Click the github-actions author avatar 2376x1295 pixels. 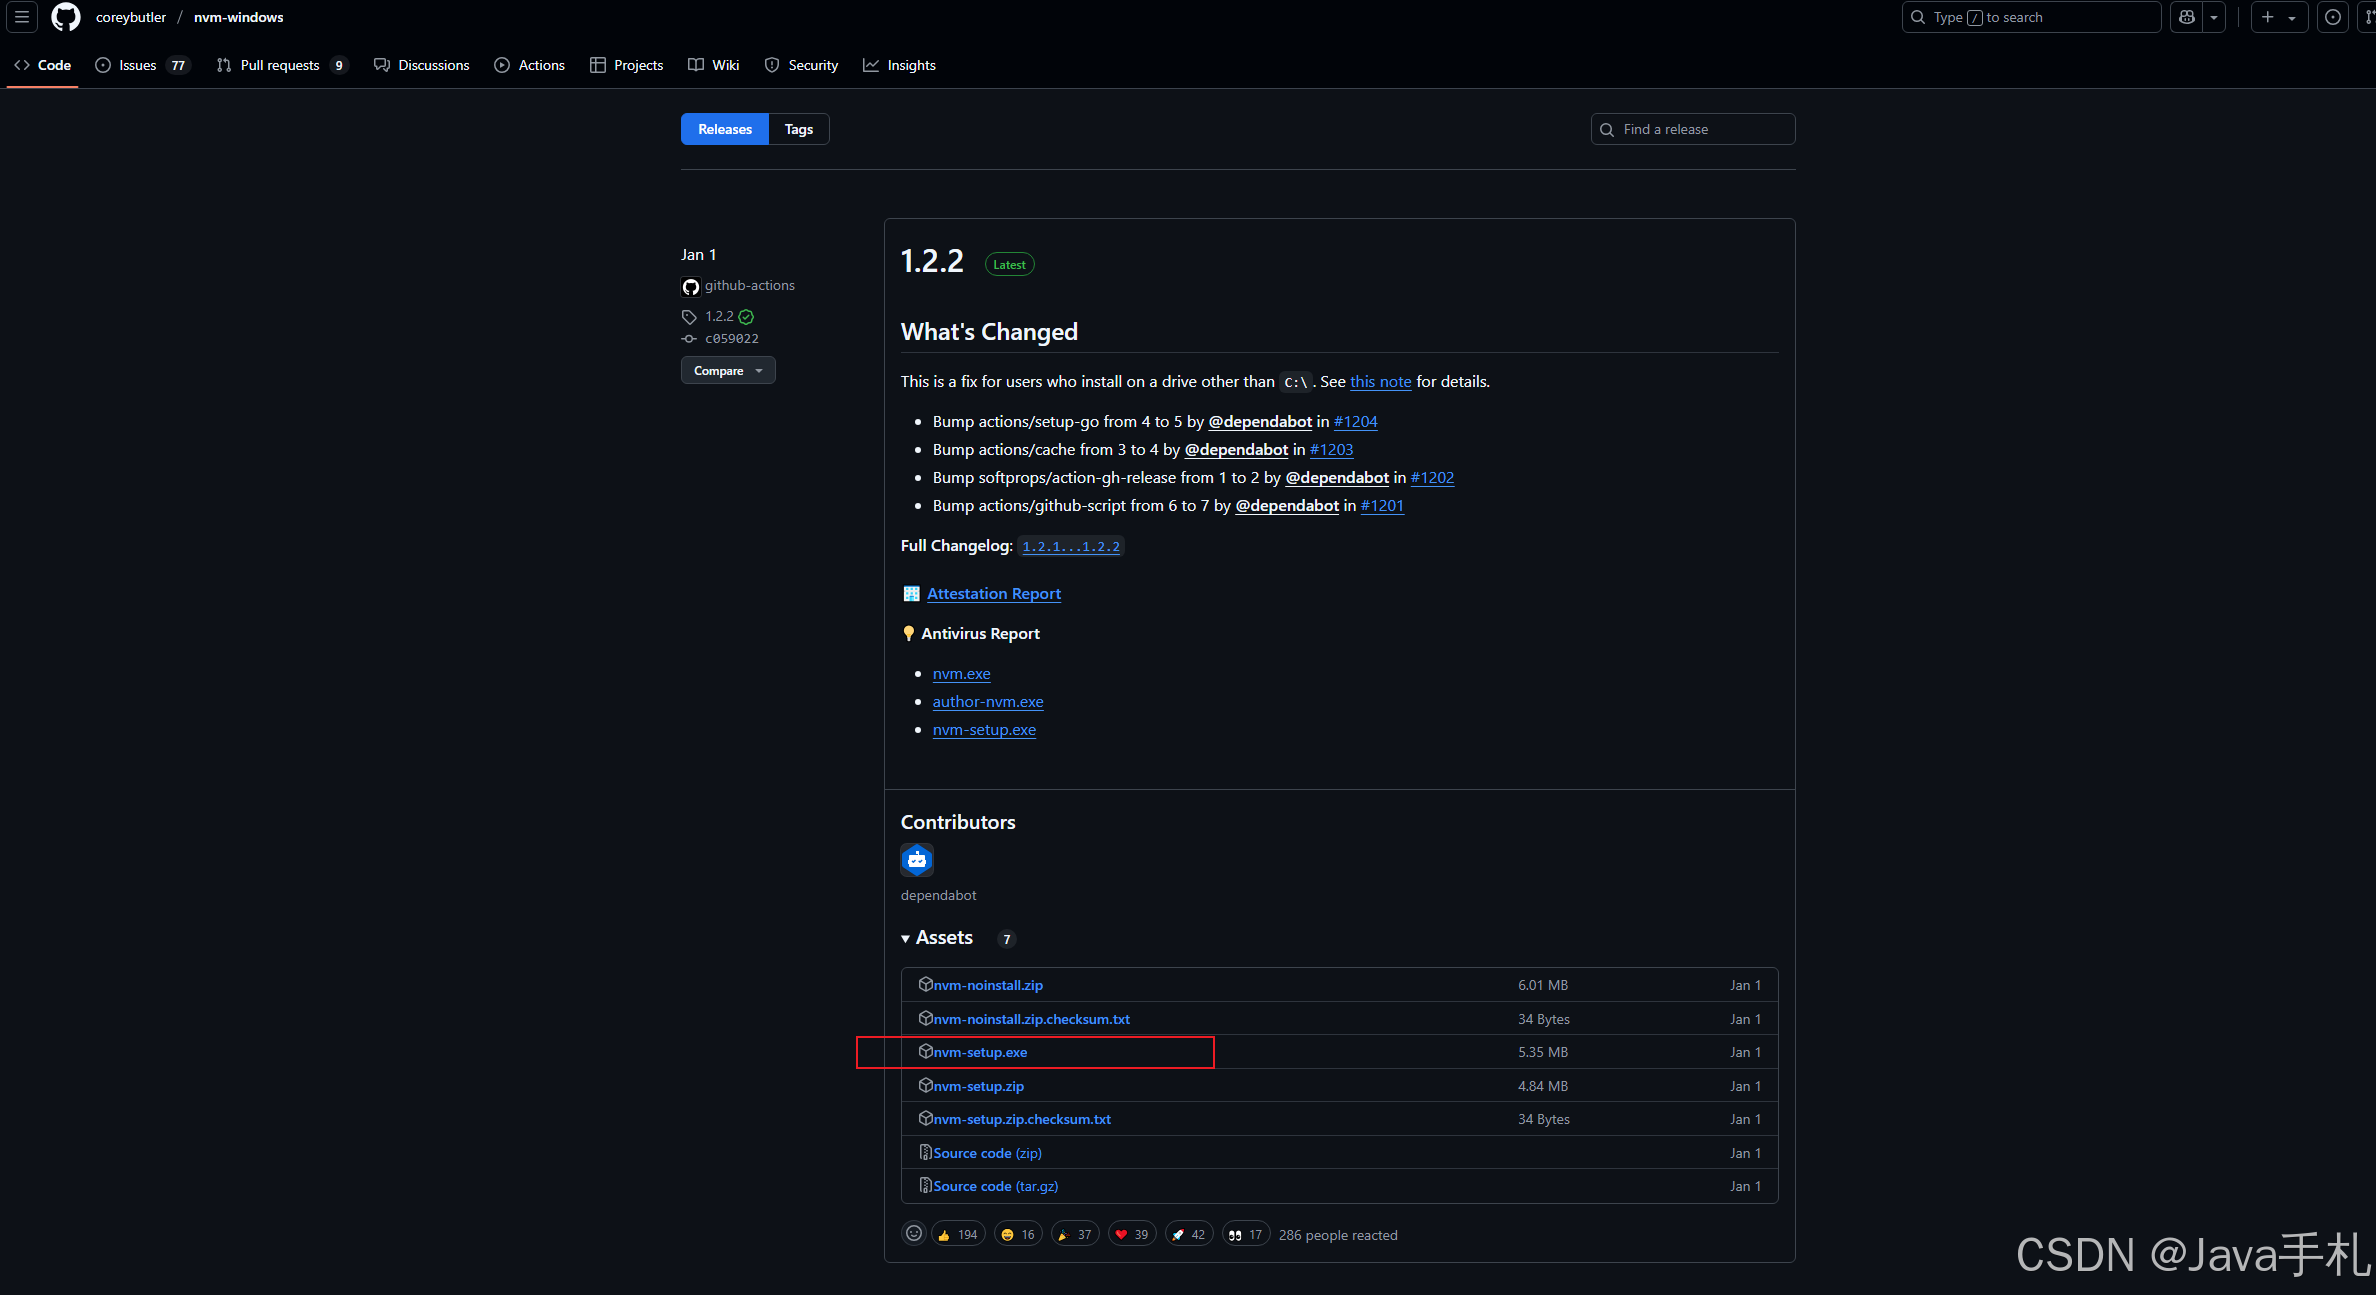690,286
